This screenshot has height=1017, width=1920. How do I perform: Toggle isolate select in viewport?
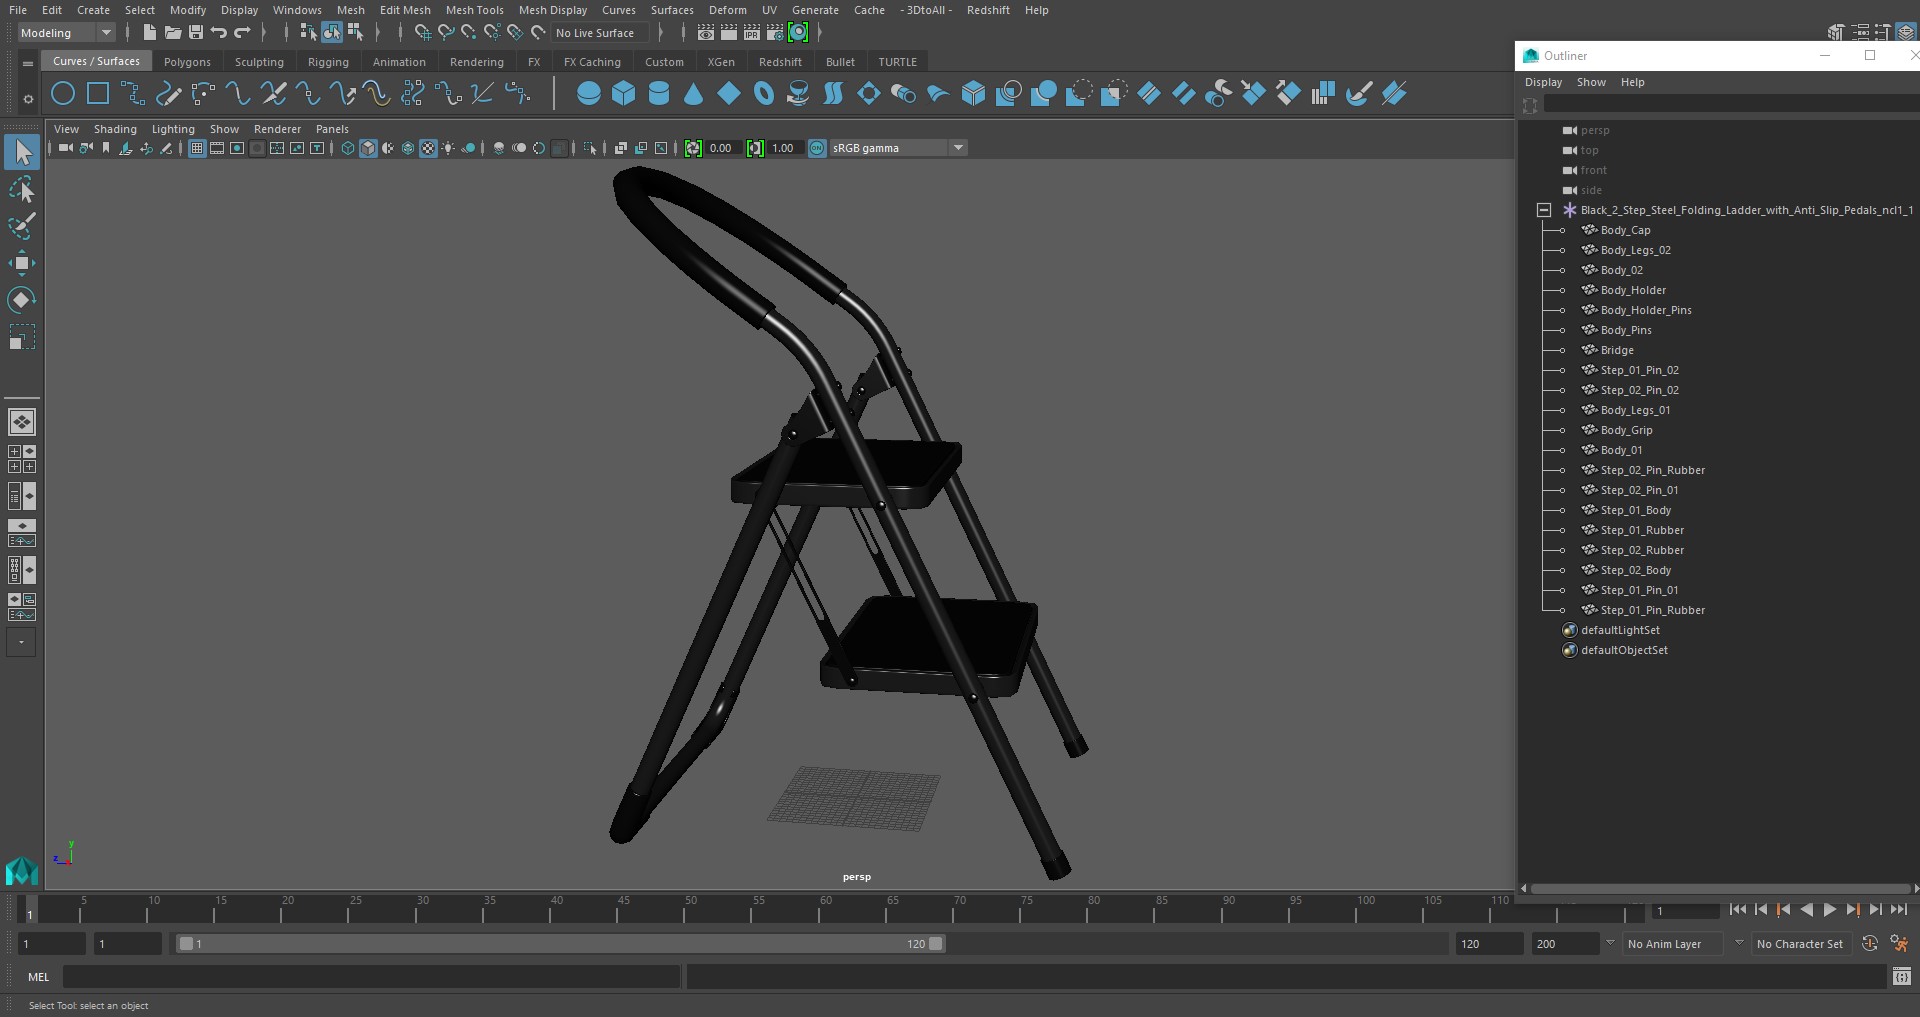coord(590,148)
